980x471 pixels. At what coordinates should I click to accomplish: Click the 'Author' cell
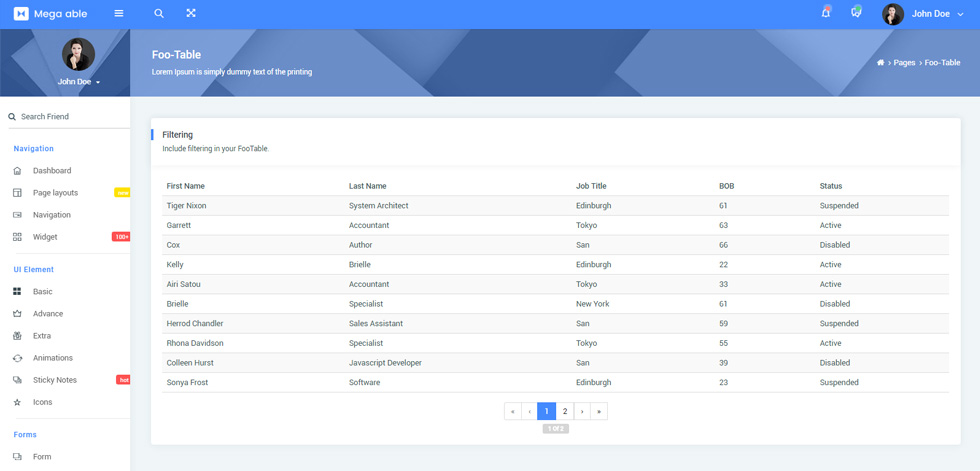[361, 245]
